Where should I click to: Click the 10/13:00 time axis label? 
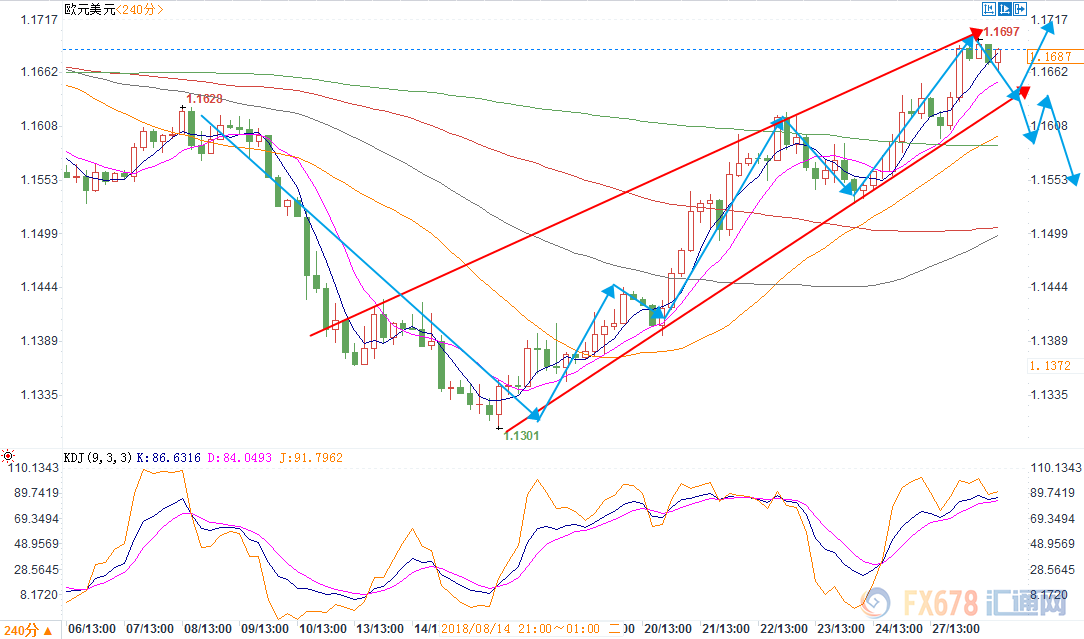pyautogui.click(x=325, y=629)
